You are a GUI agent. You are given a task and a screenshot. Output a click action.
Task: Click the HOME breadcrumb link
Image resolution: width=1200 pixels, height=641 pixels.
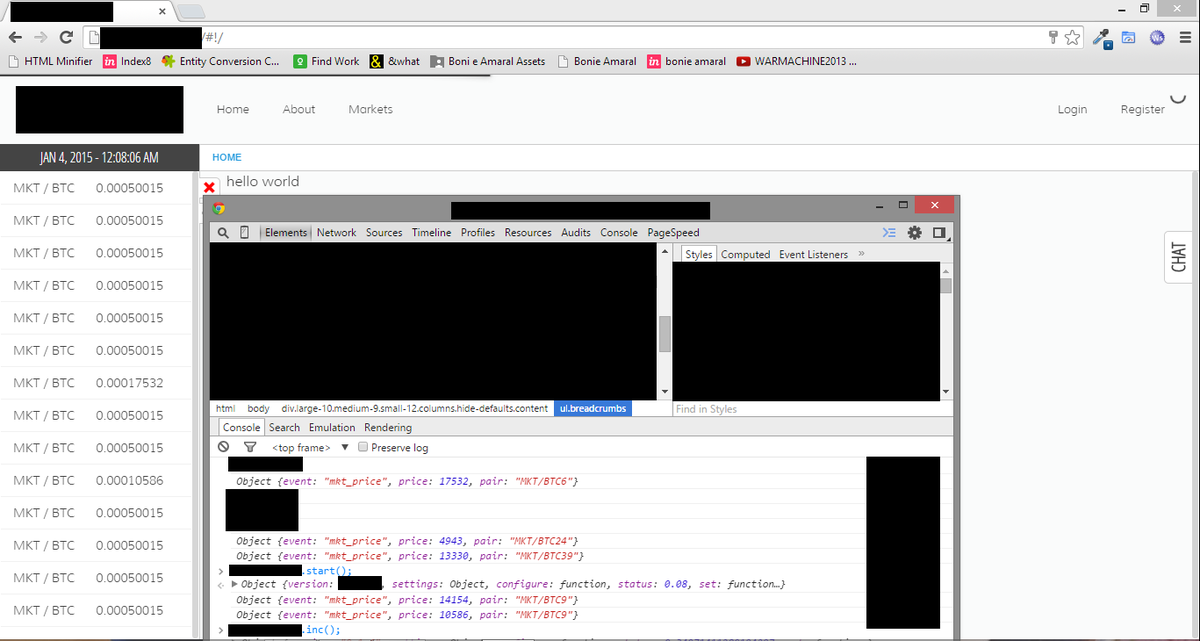point(227,157)
